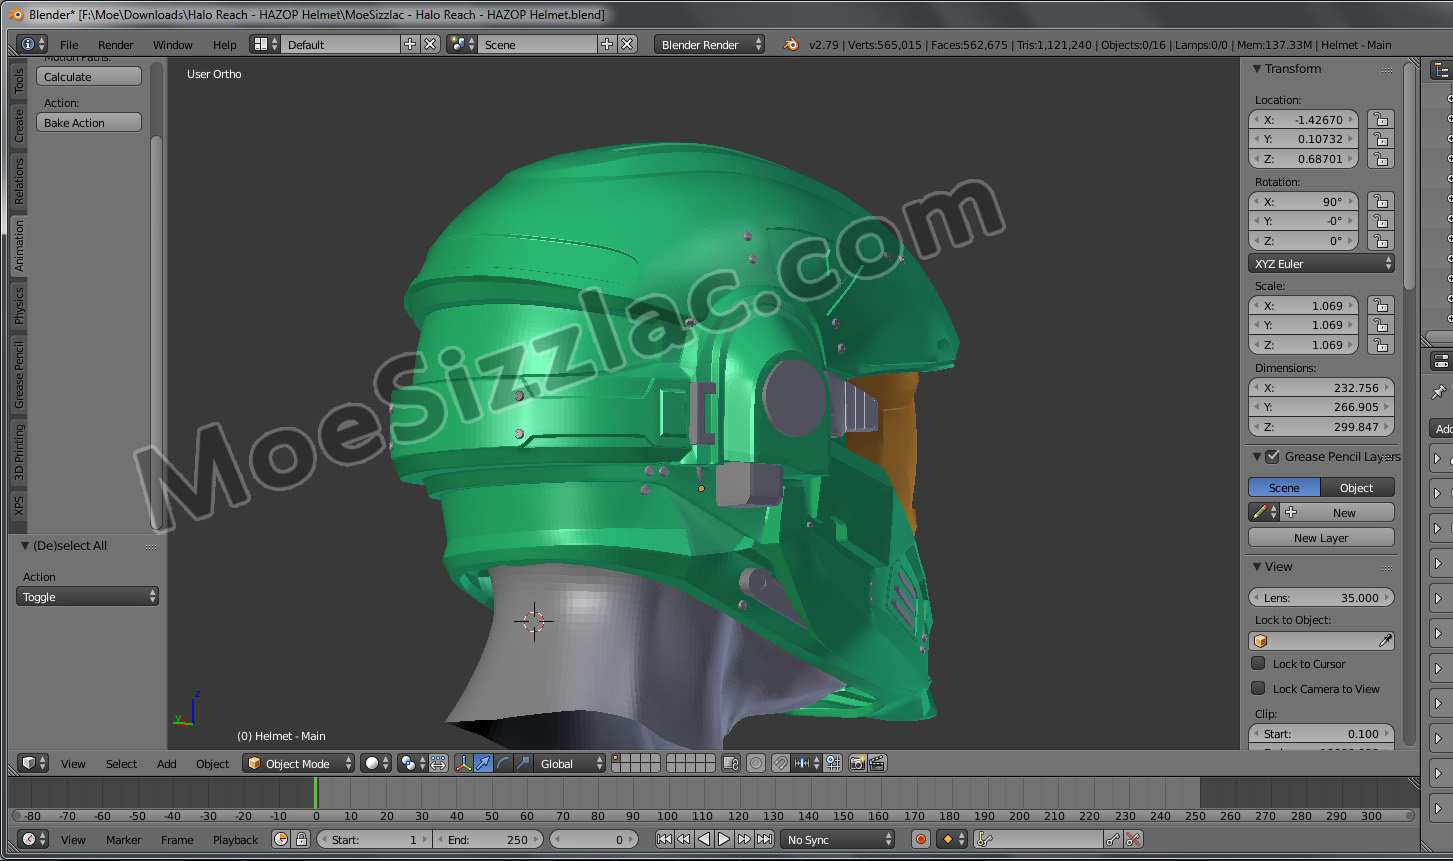
Task: Click the Bake Action button
Action: point(89,122)
